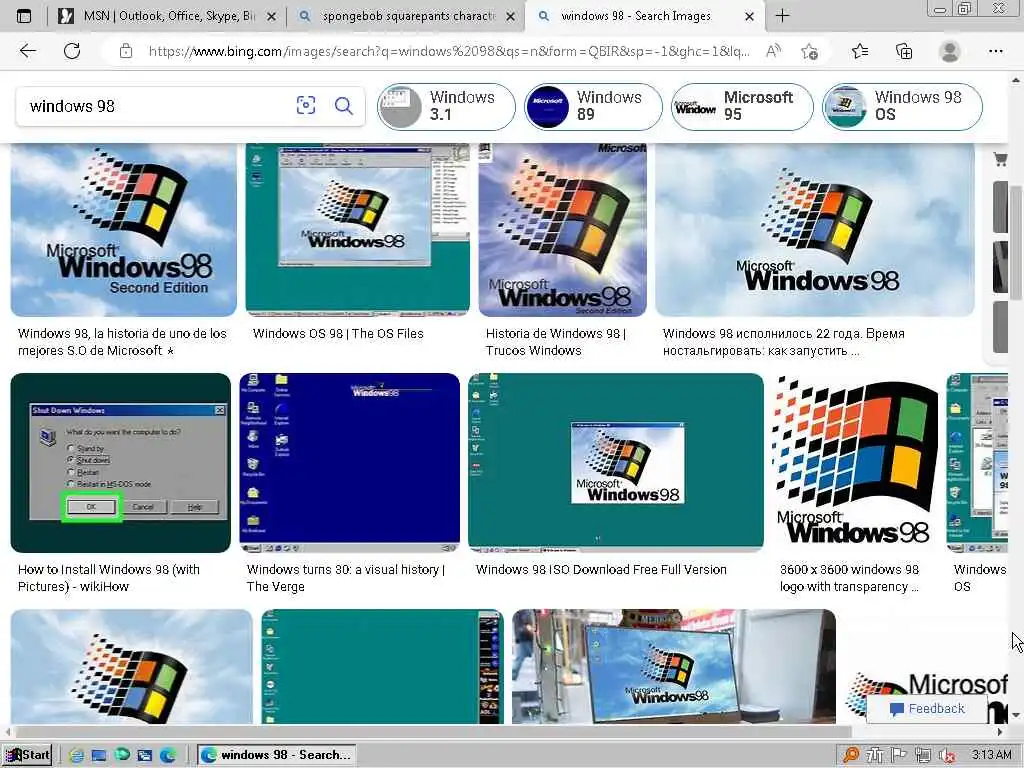Open a new tab with plus button

point(782,16)
